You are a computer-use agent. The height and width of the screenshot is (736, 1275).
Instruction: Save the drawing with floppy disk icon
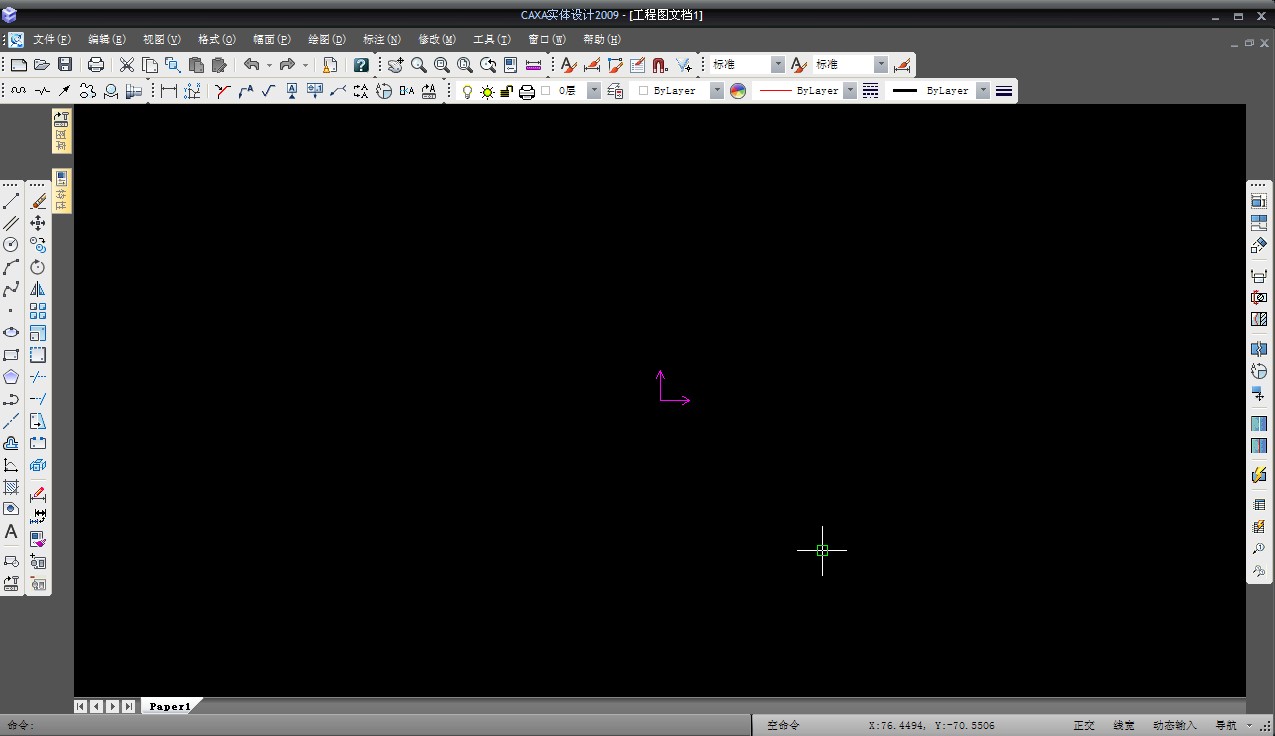(x=65, y=65)
